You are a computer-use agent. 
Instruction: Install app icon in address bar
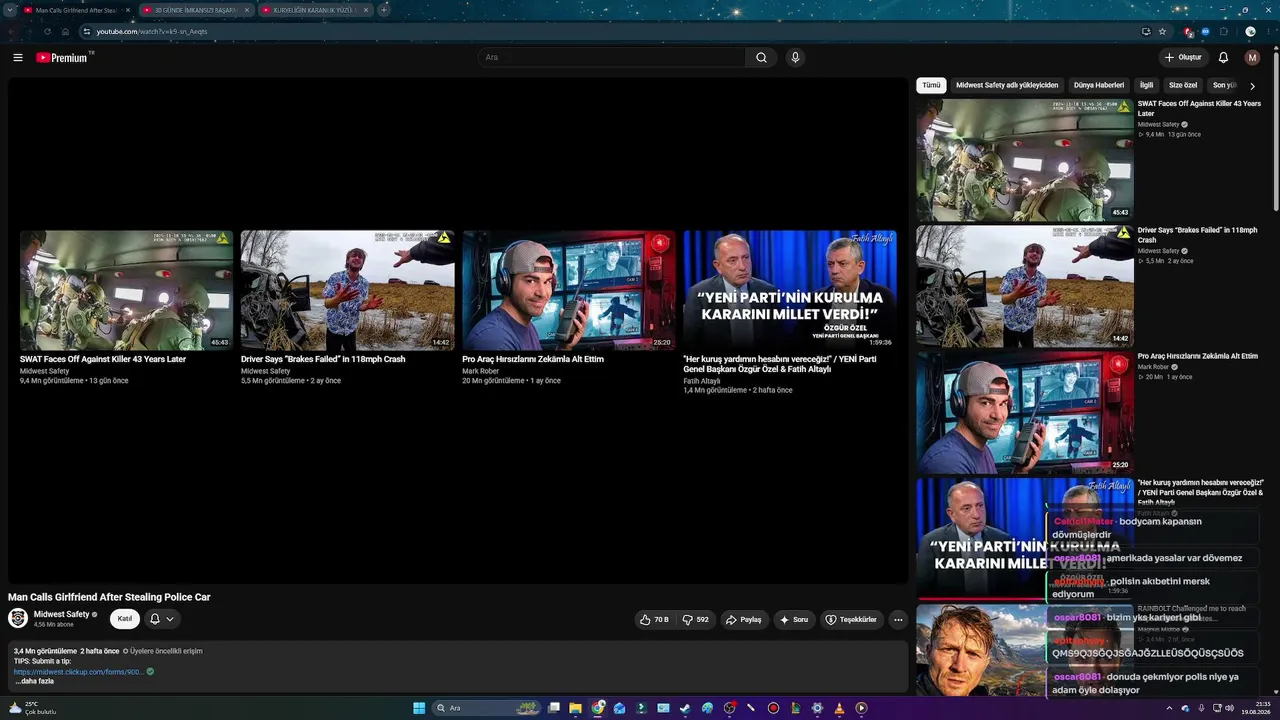[x=1146, y=31]
